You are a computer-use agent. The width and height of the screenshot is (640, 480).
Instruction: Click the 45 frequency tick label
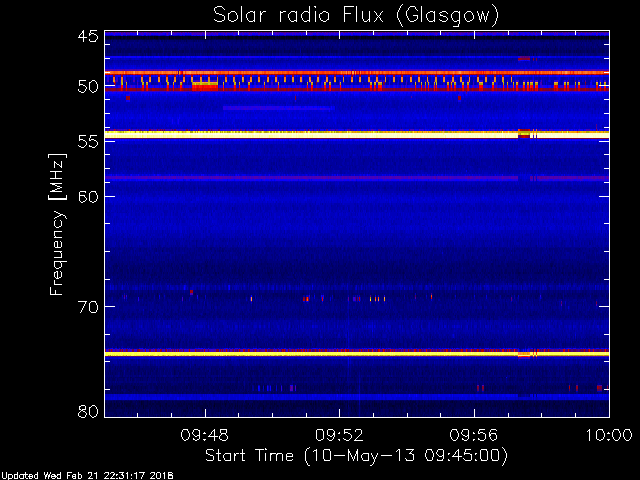88,36
